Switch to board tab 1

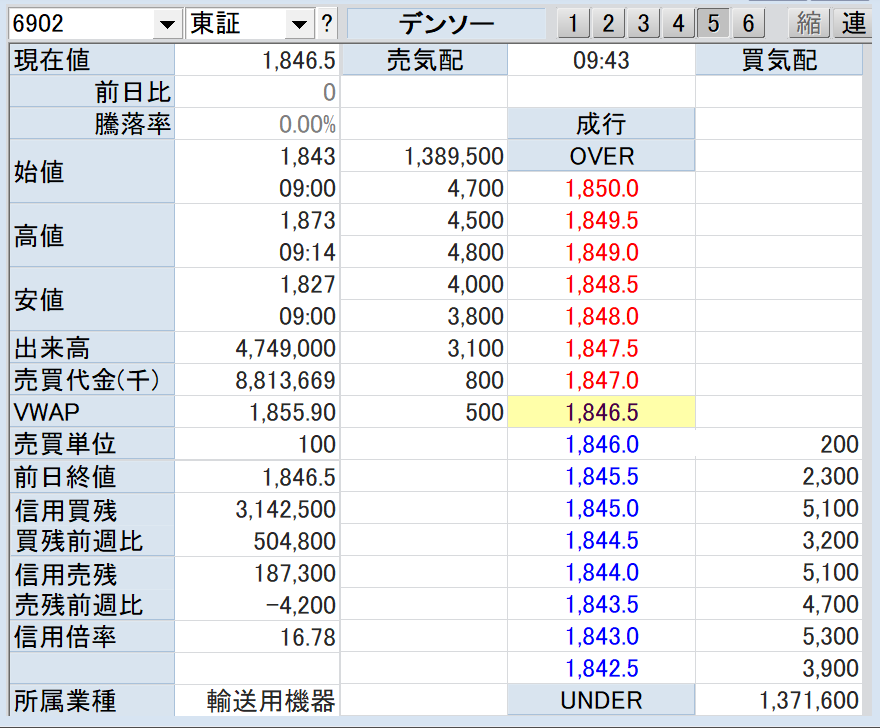pos(571,23)
